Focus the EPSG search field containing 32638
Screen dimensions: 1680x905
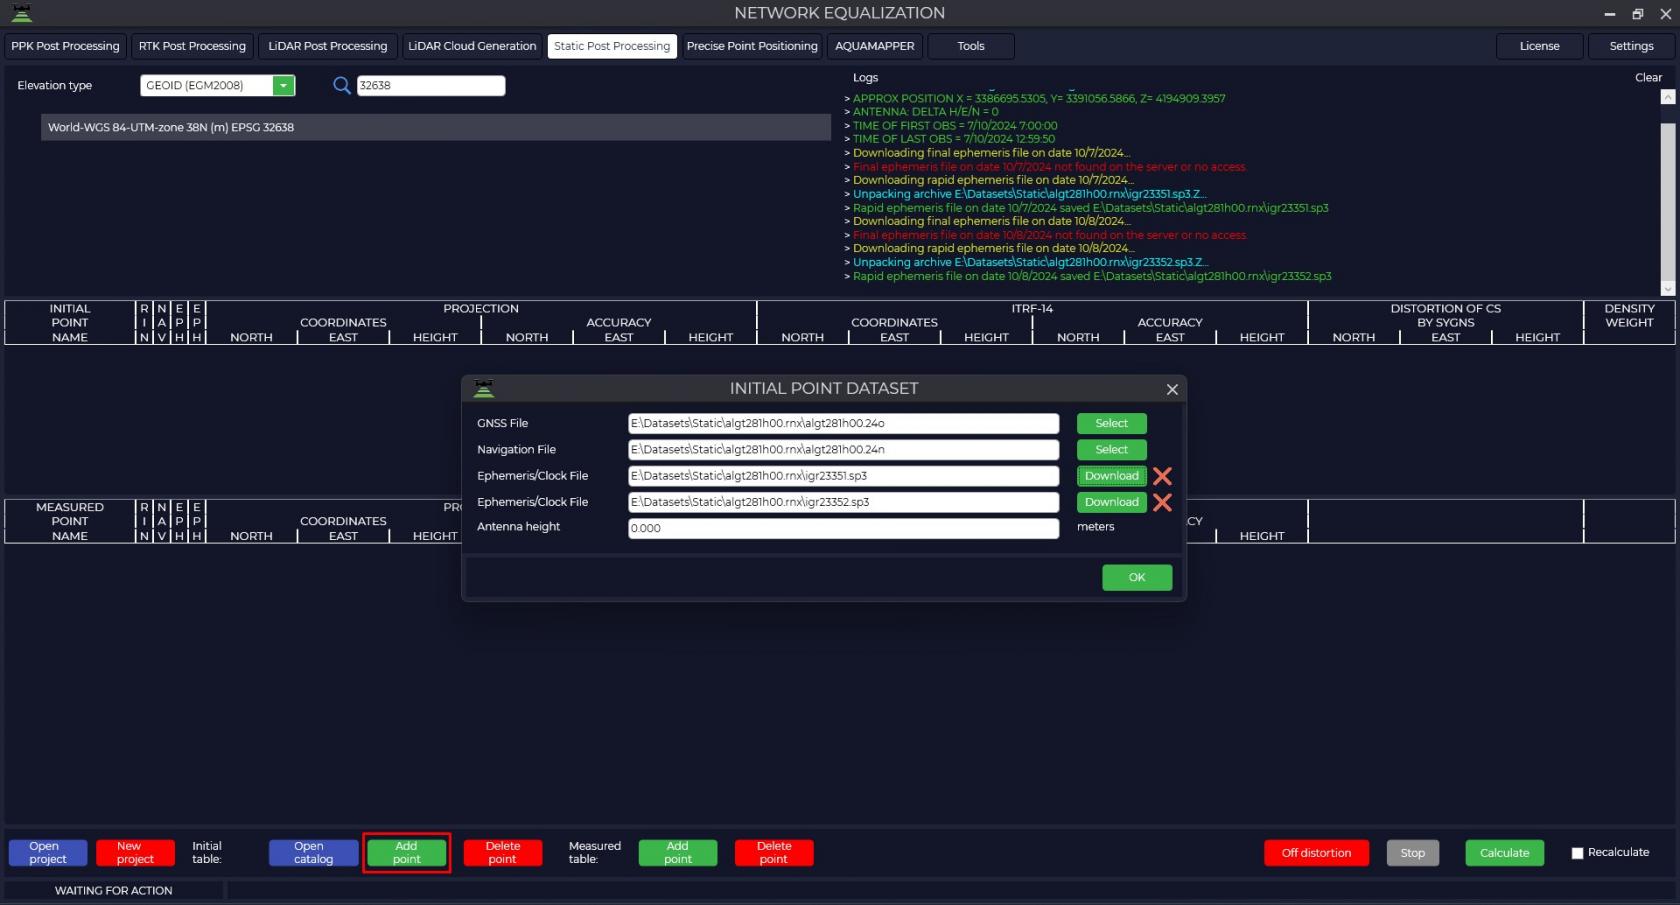[x=431, y=86]
